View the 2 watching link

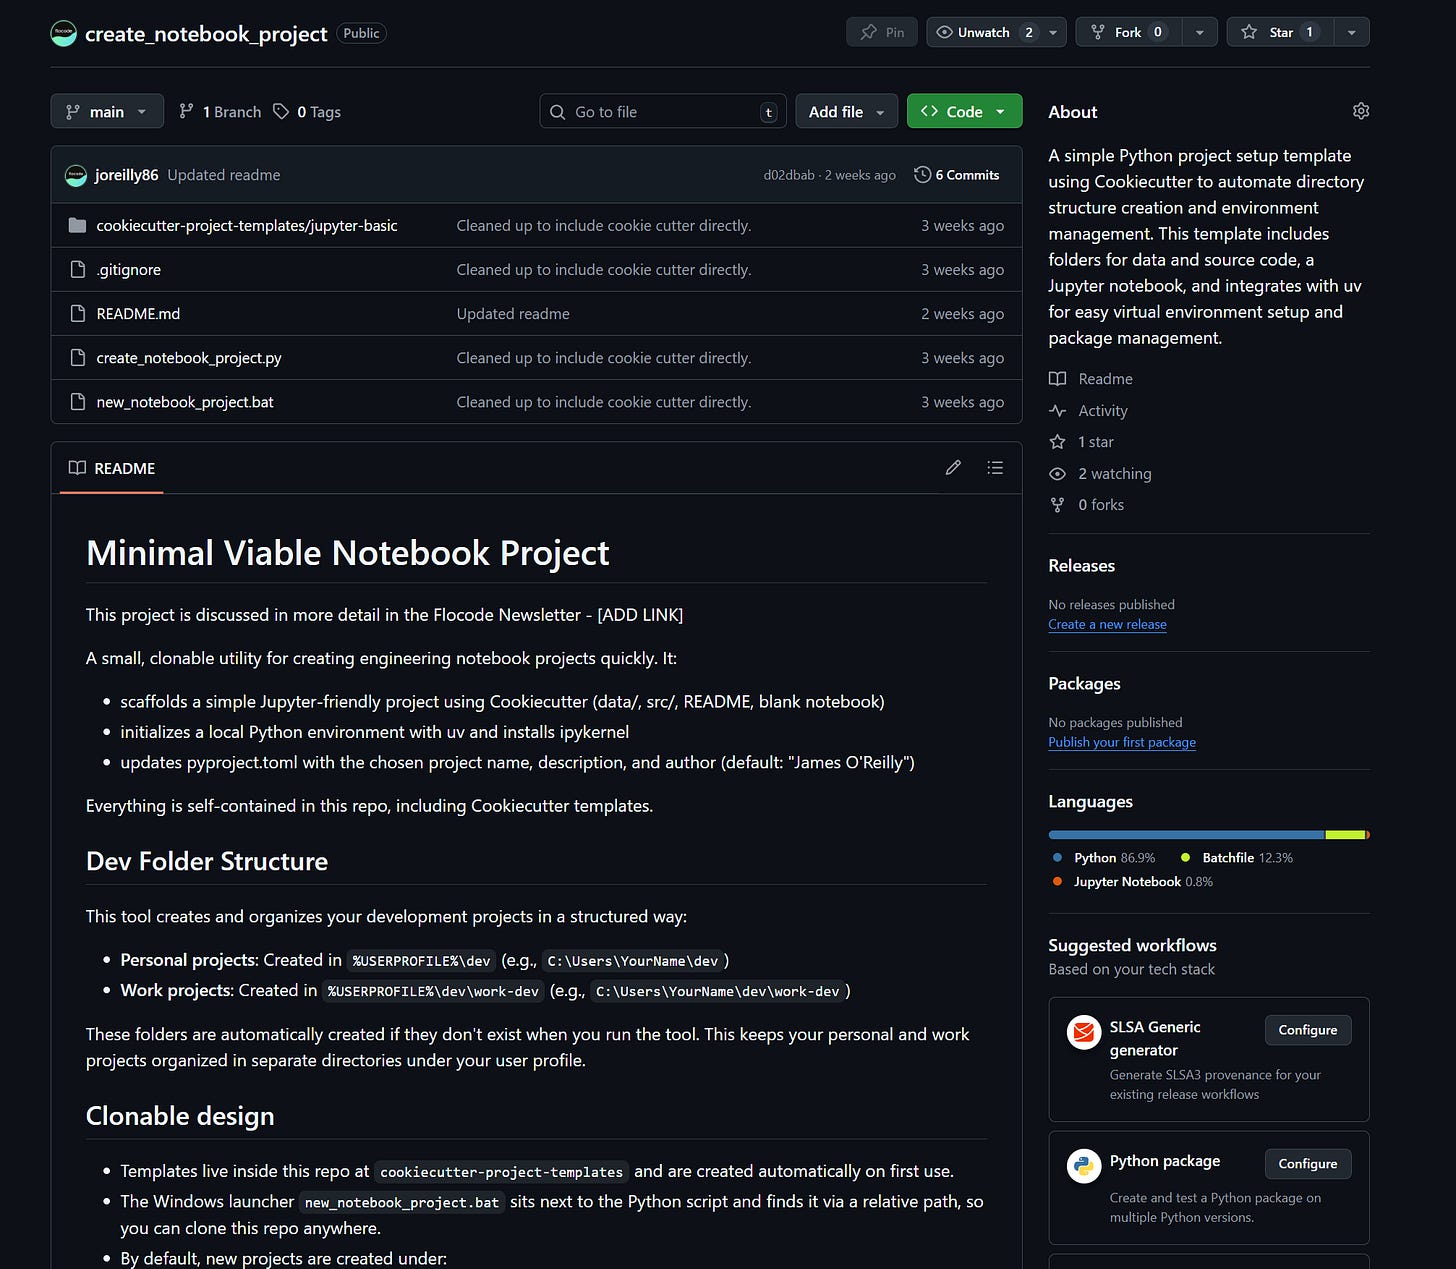1100,474
